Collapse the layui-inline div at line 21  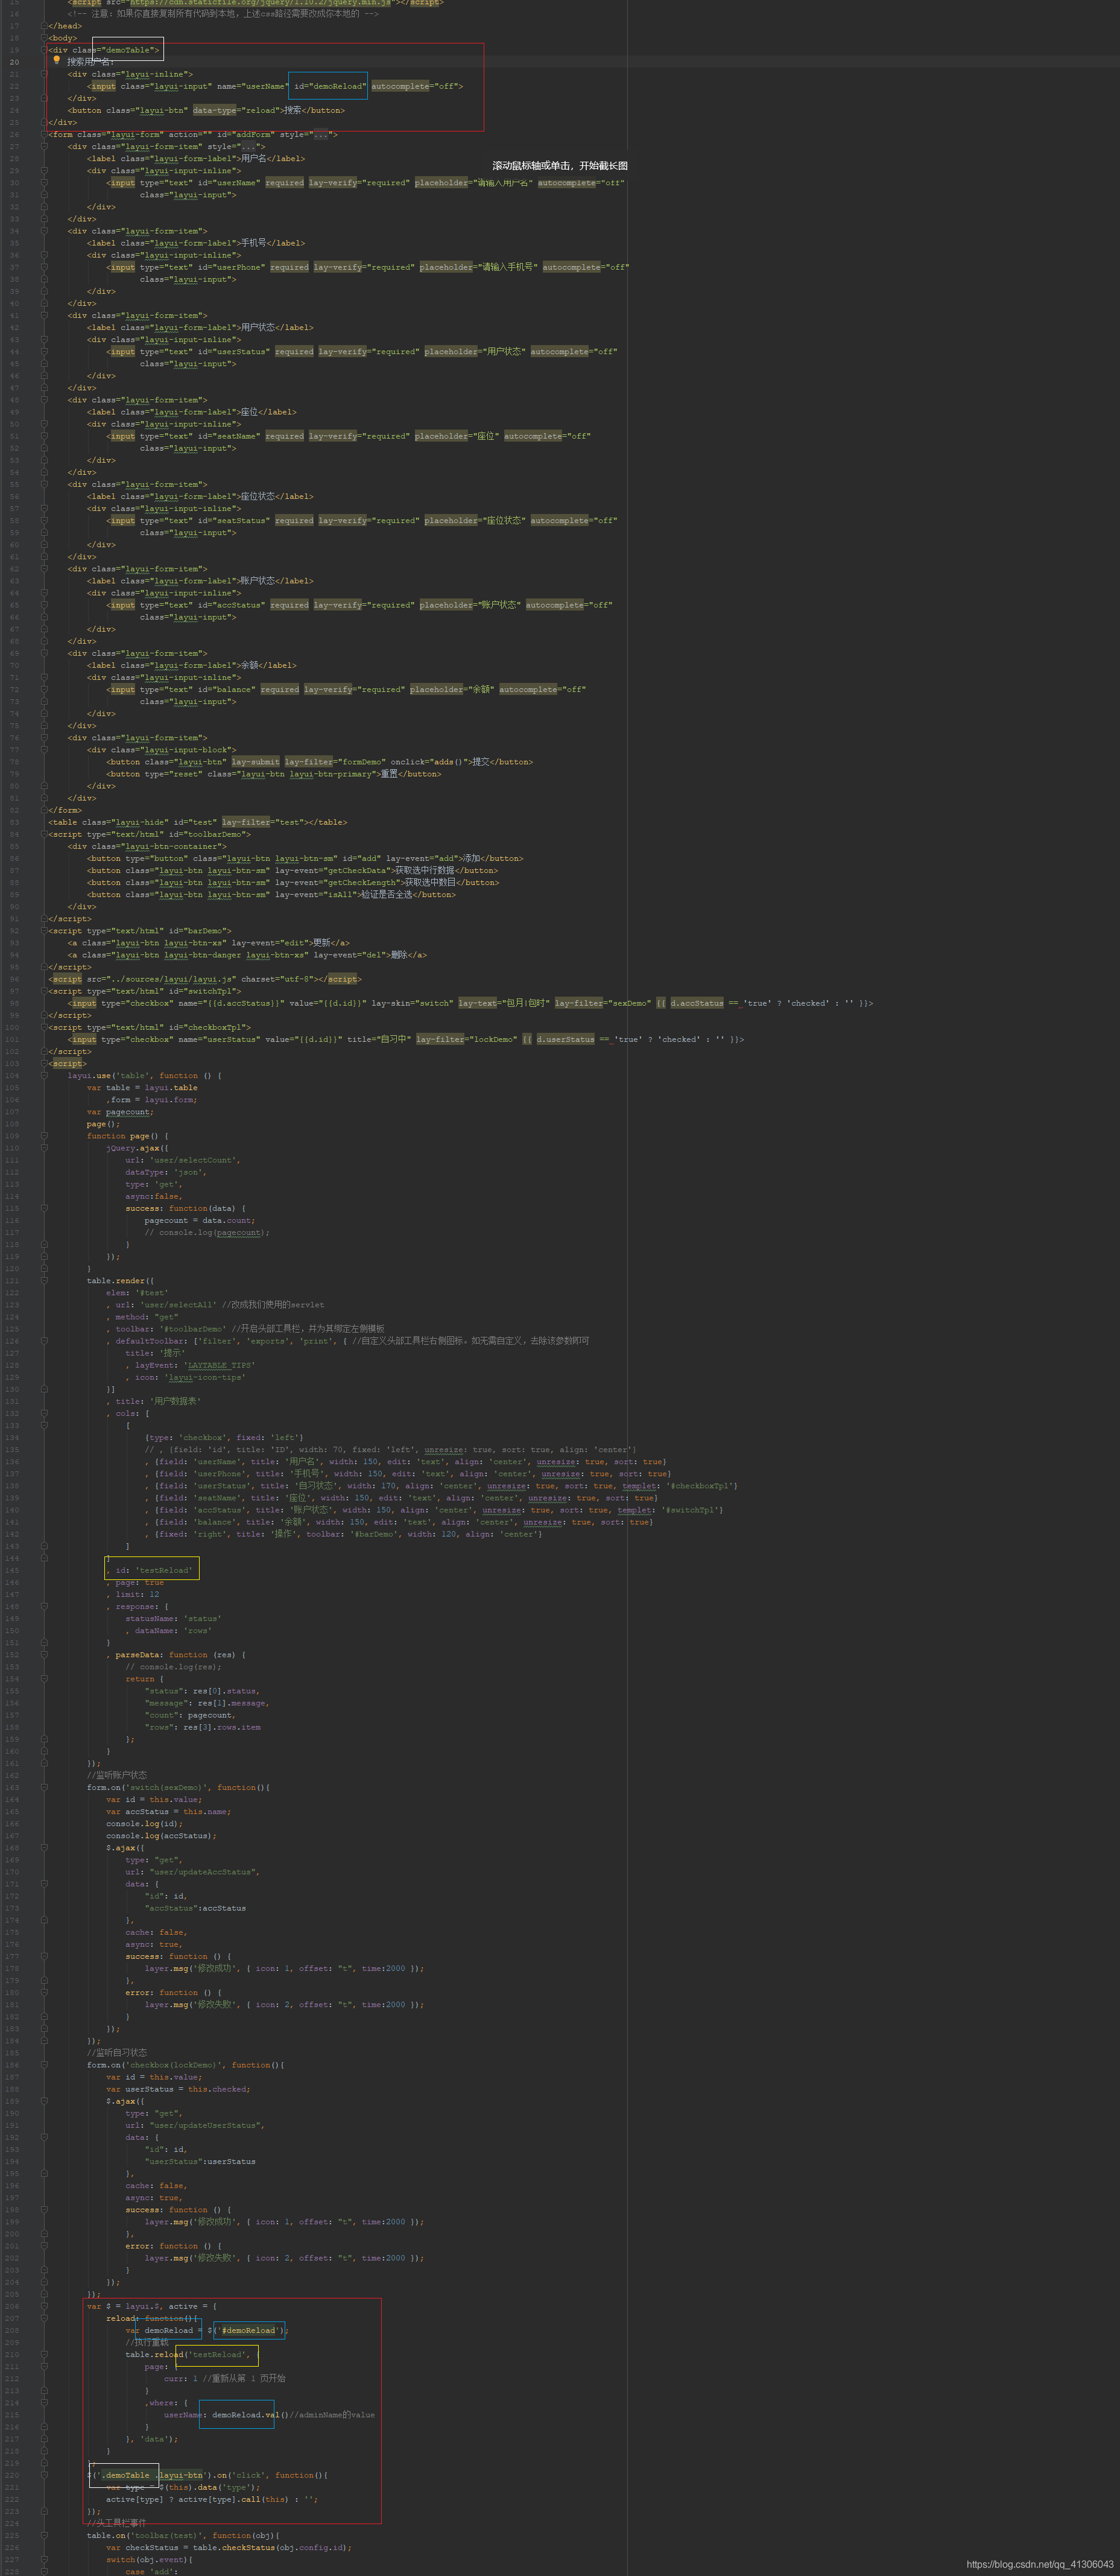(44, 74)
